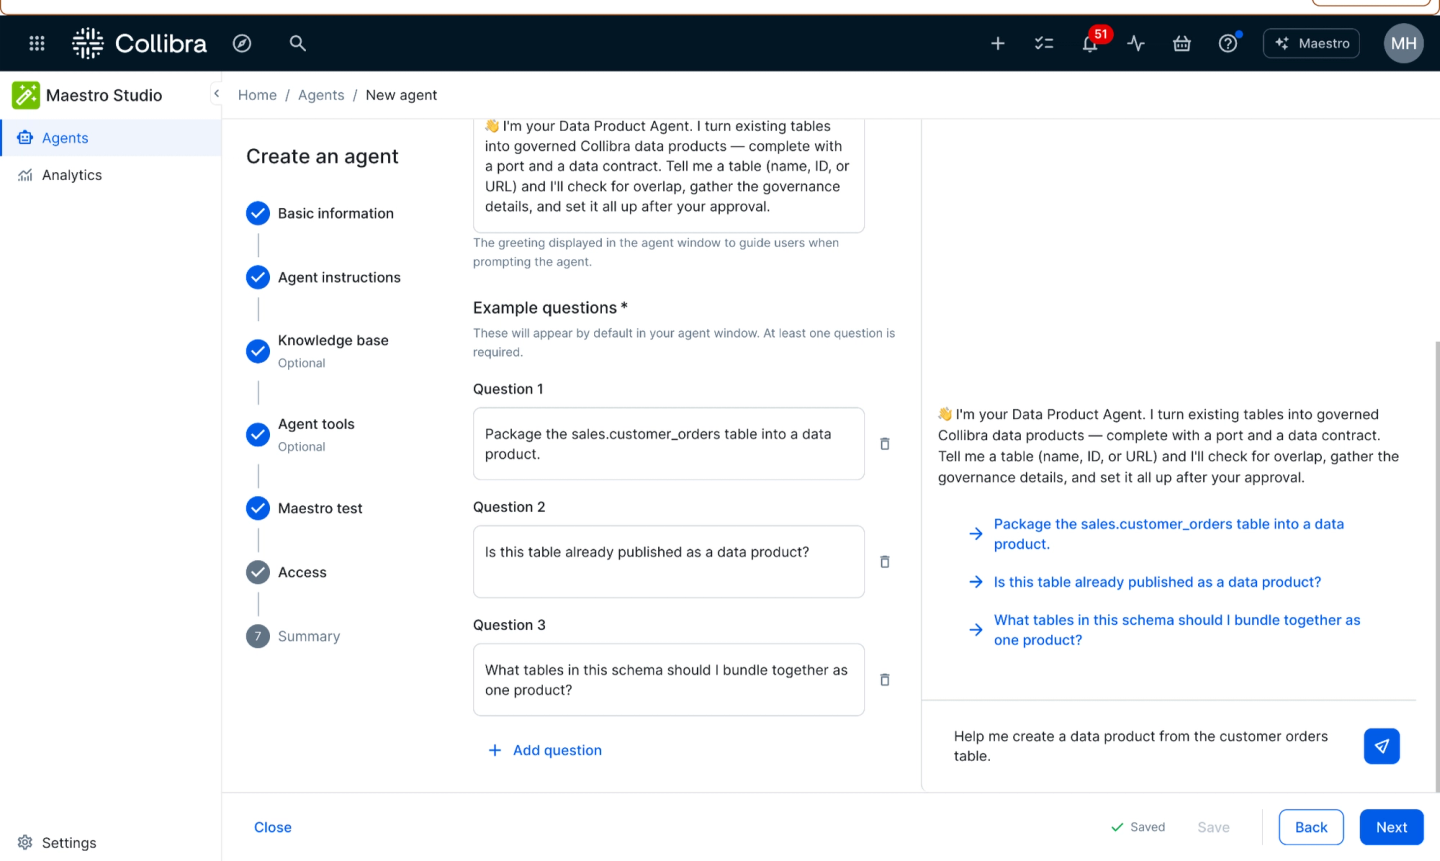The width and height of the screenshot is (1440, 861).
Task: Click the Saved status indicator
Action: pyautogui.click(x=1138, y=827)
